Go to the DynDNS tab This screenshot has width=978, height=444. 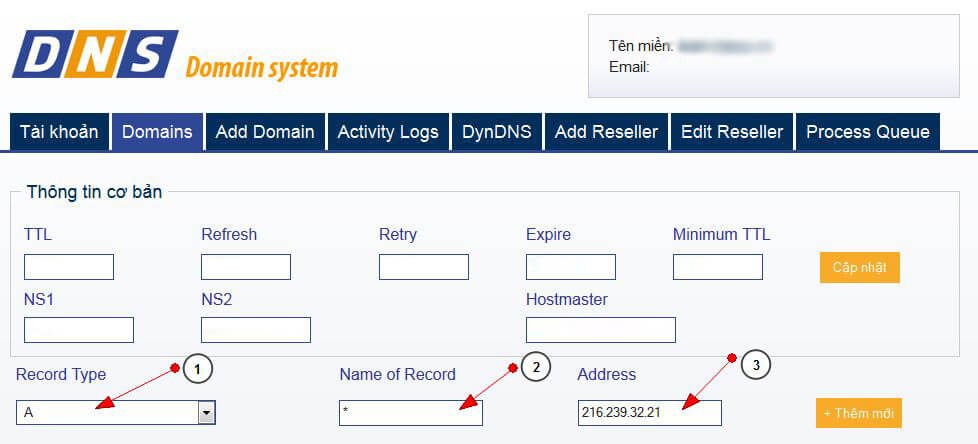[x=496, y=132]
